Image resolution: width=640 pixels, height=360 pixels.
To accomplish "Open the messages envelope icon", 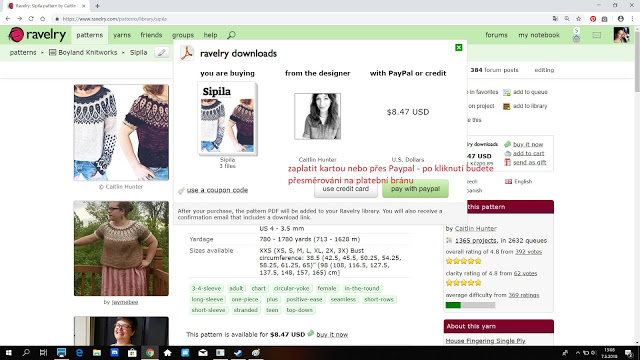I will tap(596, 36).
